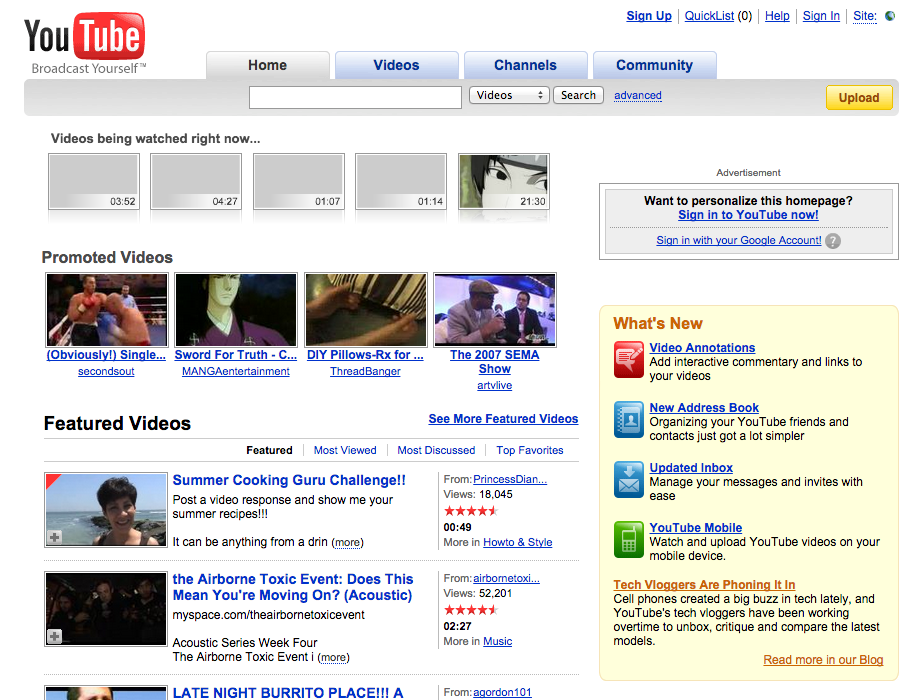Image resolution: width=921 pixels, height=700 pixels.
Task: Open agordon101 uploader profile link
Action: pos(502,692)
